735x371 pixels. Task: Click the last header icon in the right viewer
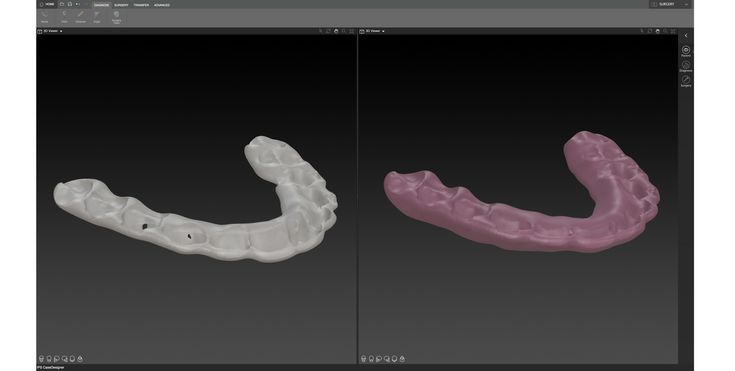click(x=673, y=31)
